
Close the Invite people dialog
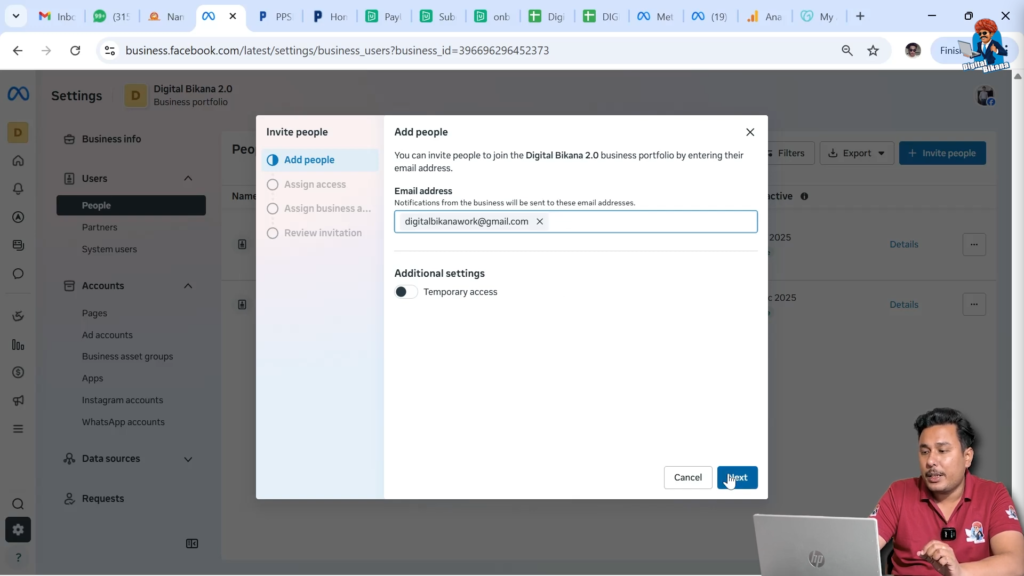coord(750,132)
